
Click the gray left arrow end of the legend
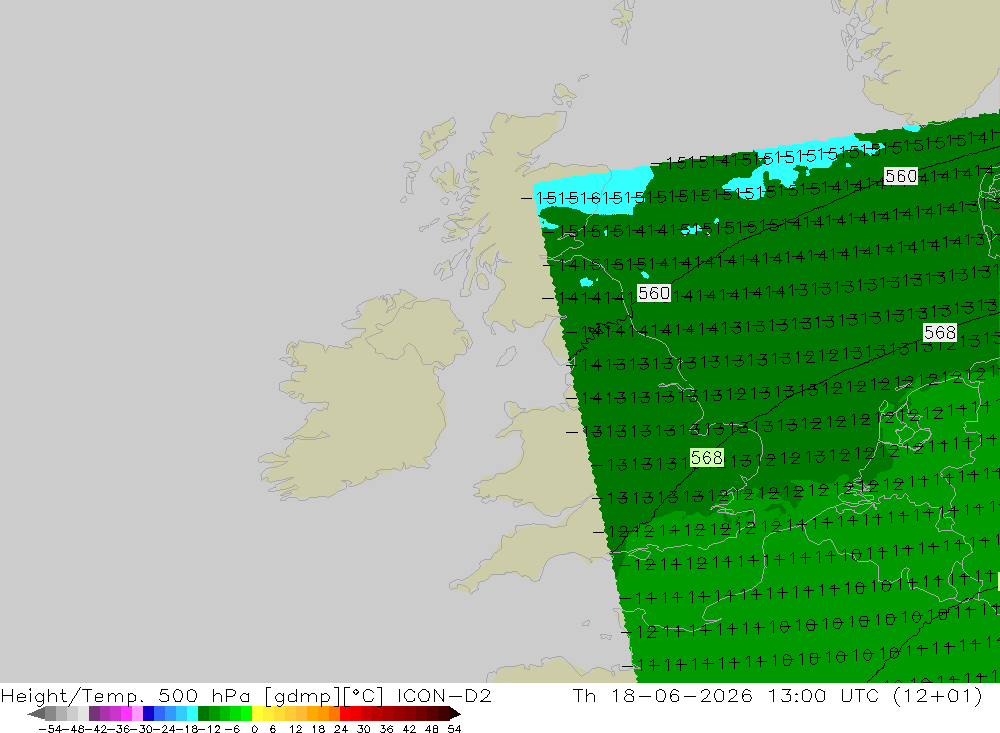pyautogui.click(x=36, y=714)
